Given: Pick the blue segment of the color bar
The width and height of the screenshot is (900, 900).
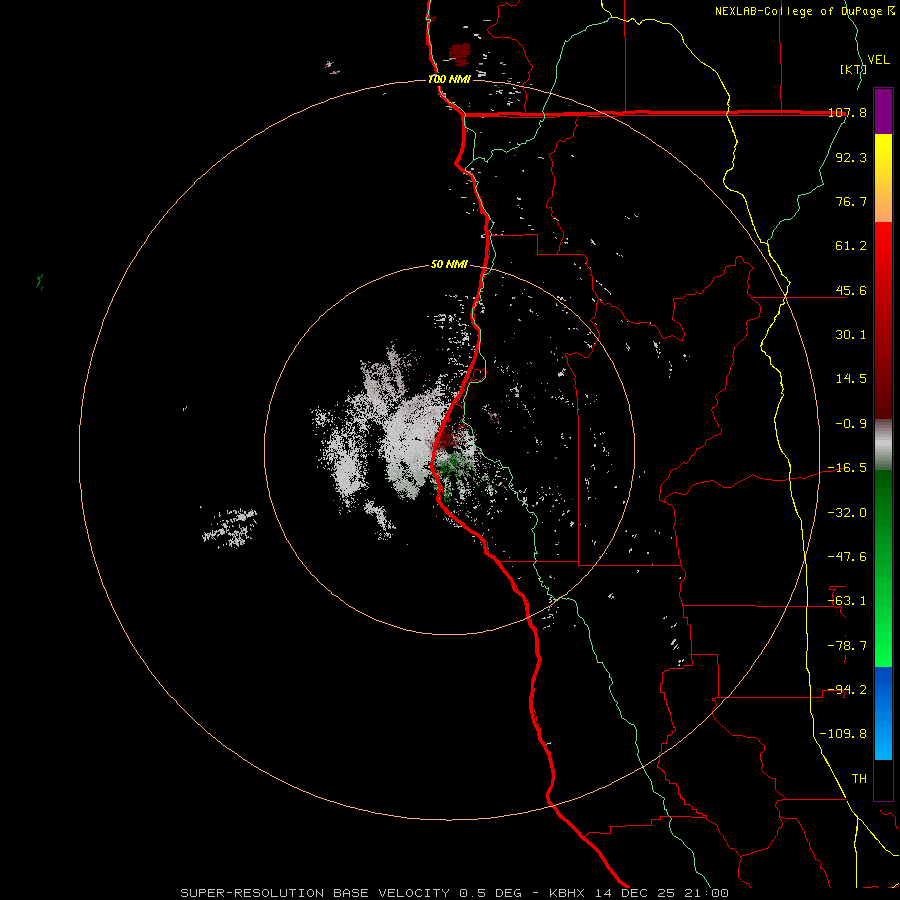Looking at the screenshot, I should (883, 713).
